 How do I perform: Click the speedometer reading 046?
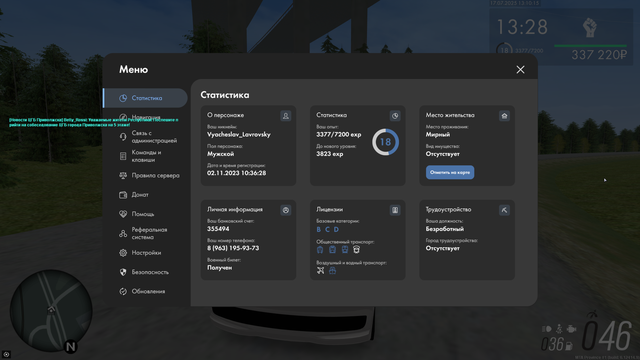click(x=607, y=336)
